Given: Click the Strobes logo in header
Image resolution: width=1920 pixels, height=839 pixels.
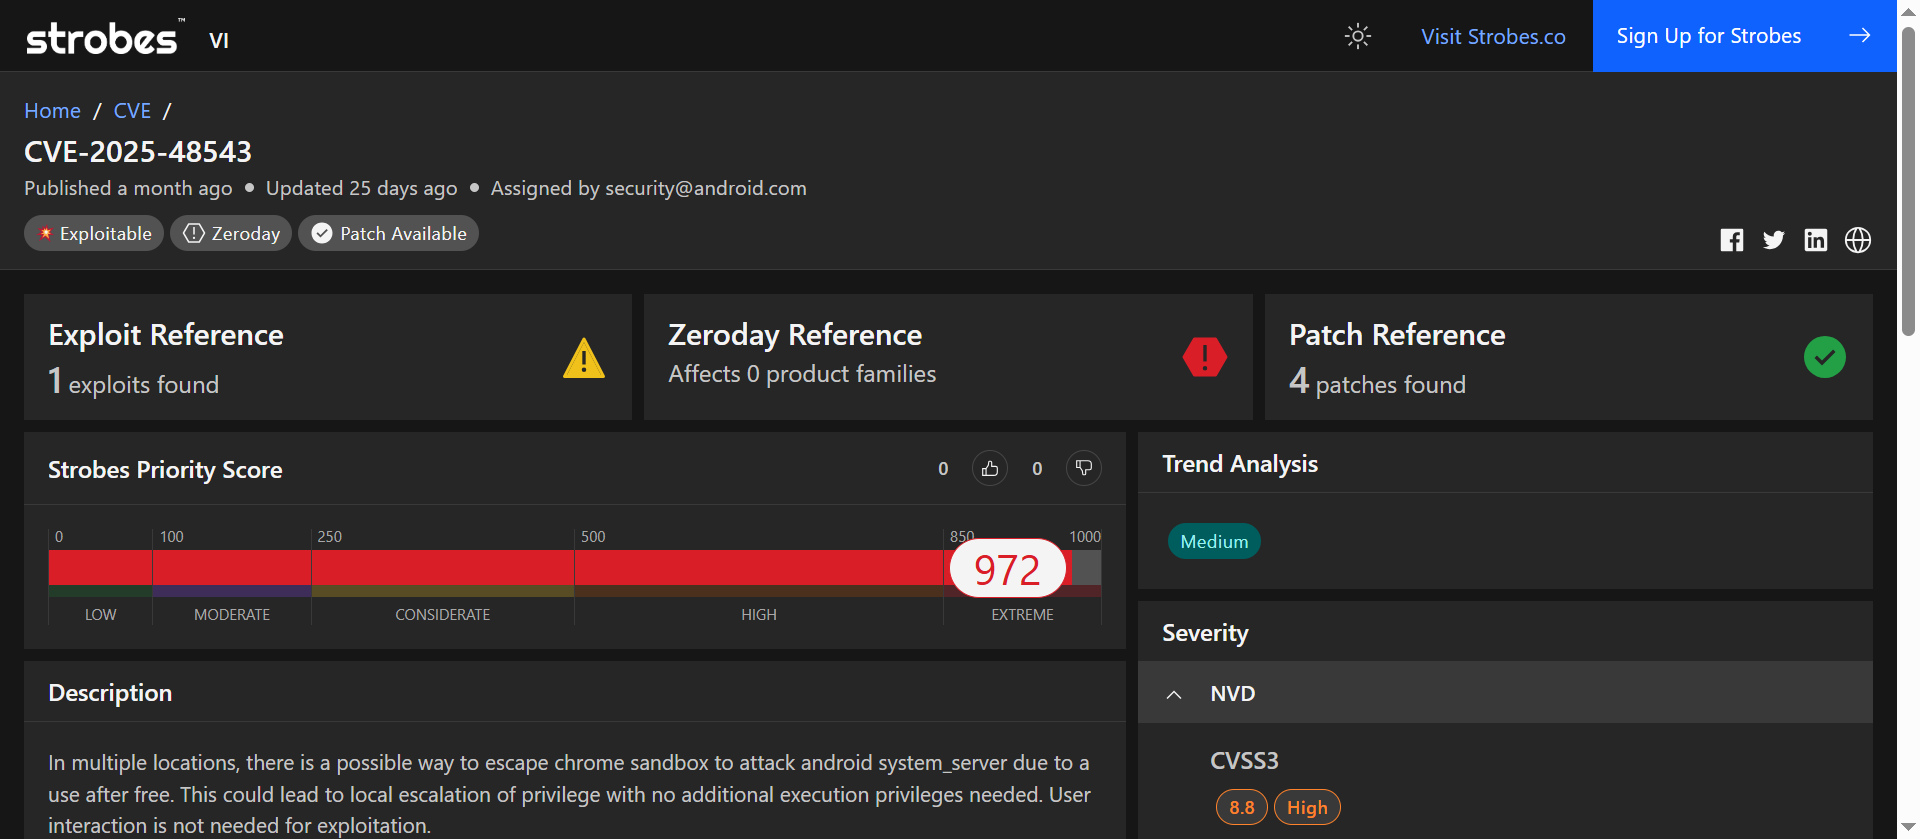Looking at the screenshot, I should coord(102,38).
